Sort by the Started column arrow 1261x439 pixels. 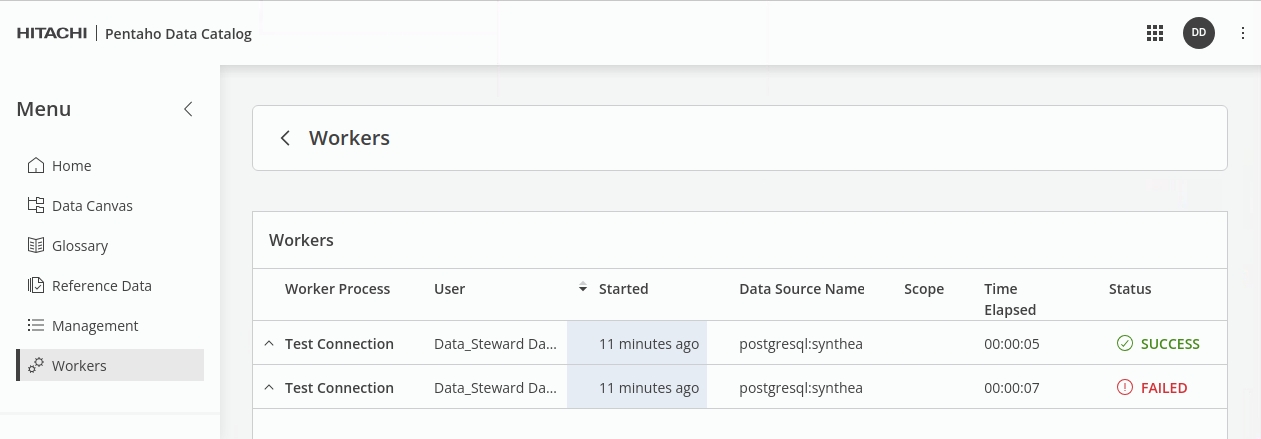583,289
